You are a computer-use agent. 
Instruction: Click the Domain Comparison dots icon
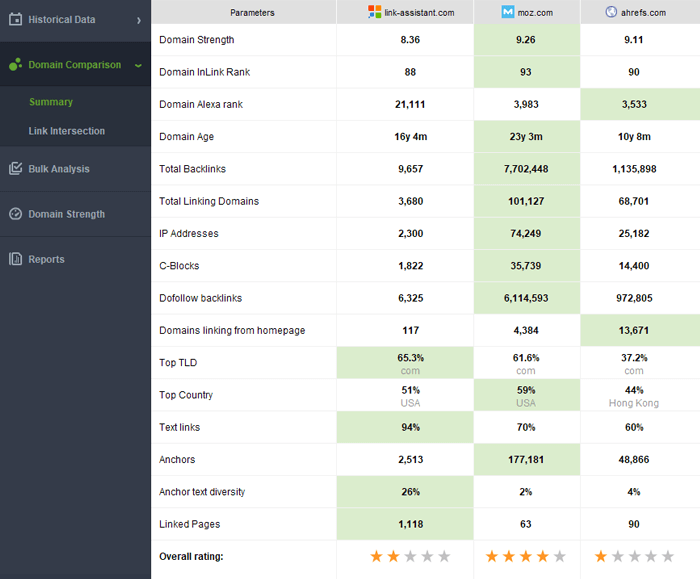(x=16, y=65)
